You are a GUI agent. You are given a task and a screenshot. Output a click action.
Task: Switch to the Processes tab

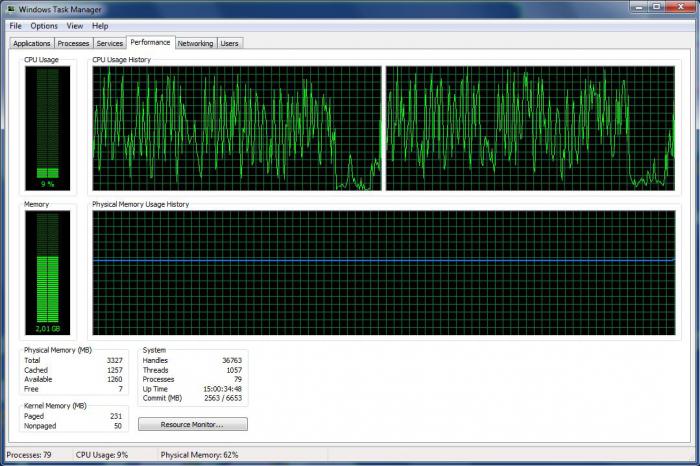73,43
